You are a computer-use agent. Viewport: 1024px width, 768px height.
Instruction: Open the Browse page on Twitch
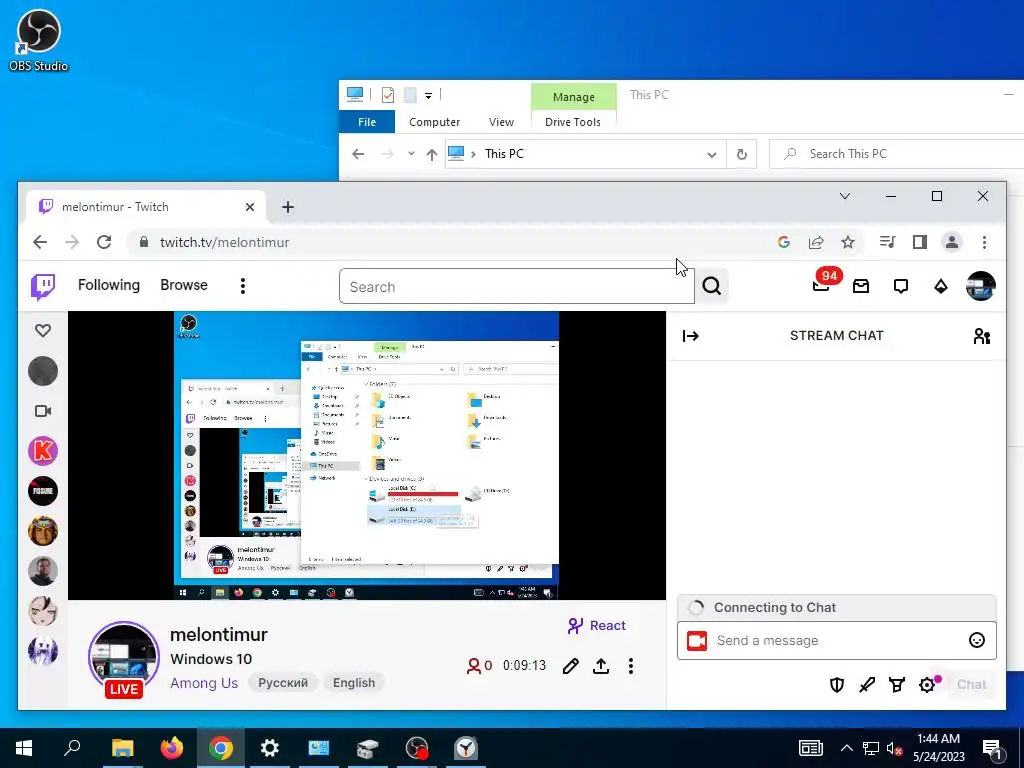pyautogui.click(x=184, y=285)
